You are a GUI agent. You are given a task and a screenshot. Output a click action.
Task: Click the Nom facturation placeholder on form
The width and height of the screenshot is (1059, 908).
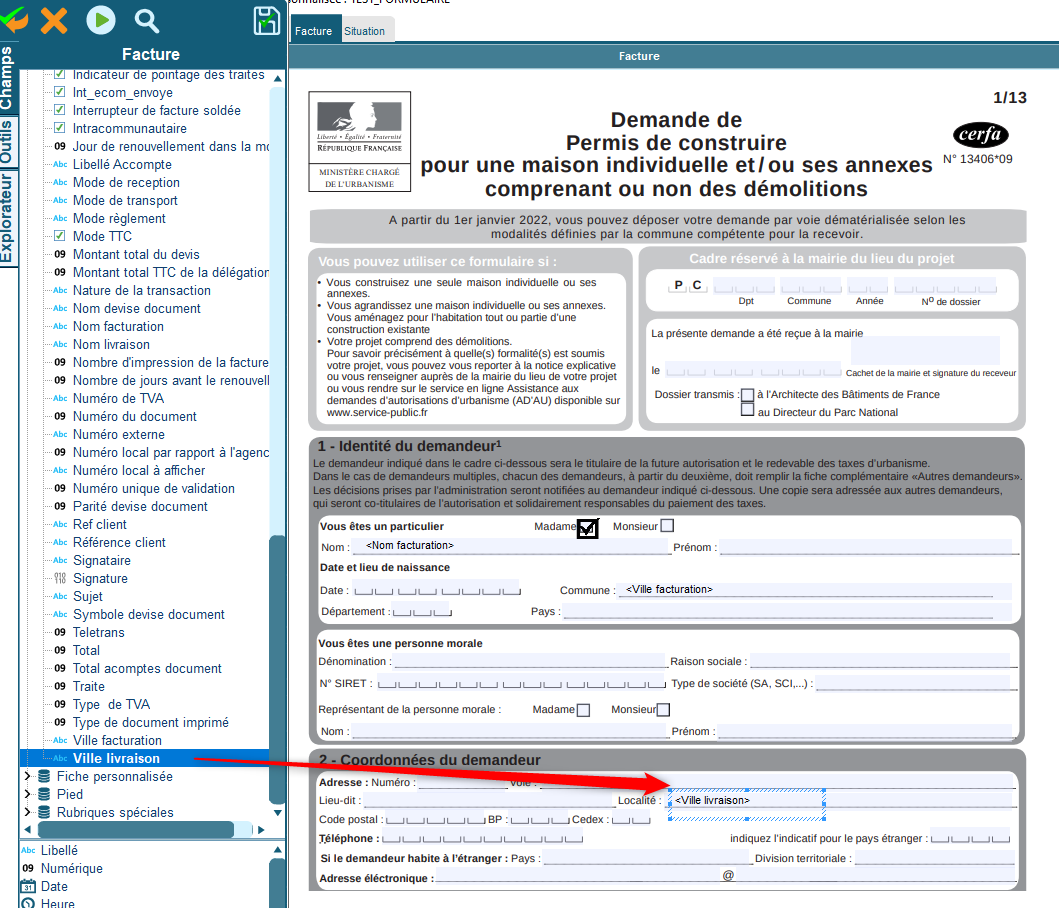409,545
